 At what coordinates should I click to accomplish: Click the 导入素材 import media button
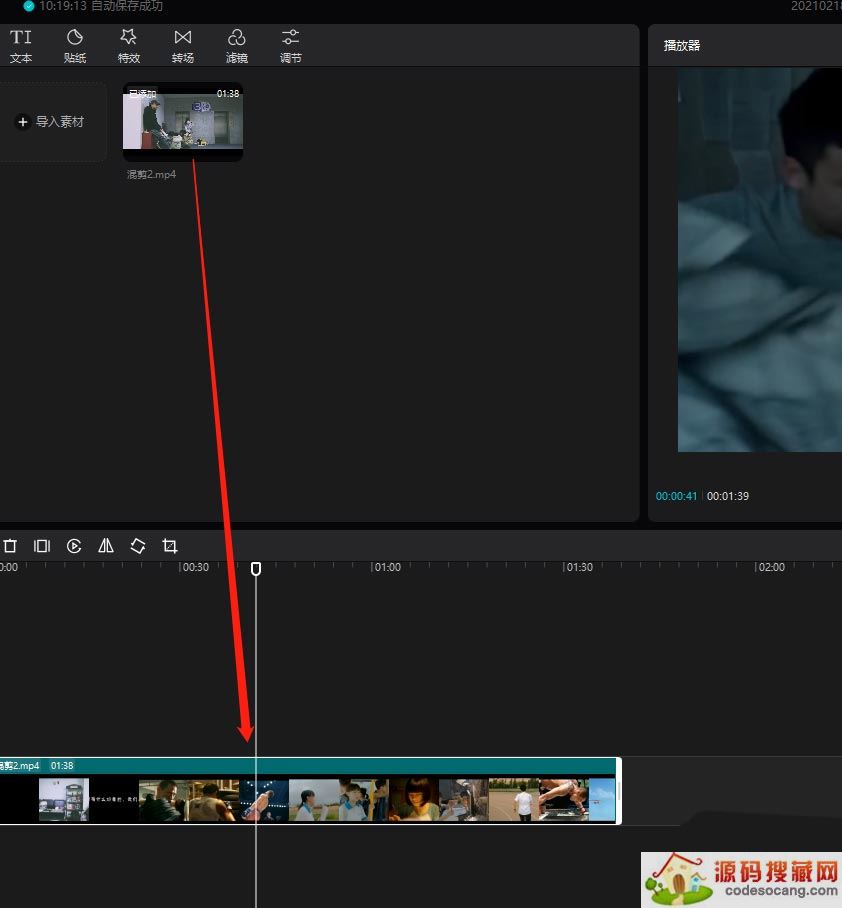[x=51, y=122]
